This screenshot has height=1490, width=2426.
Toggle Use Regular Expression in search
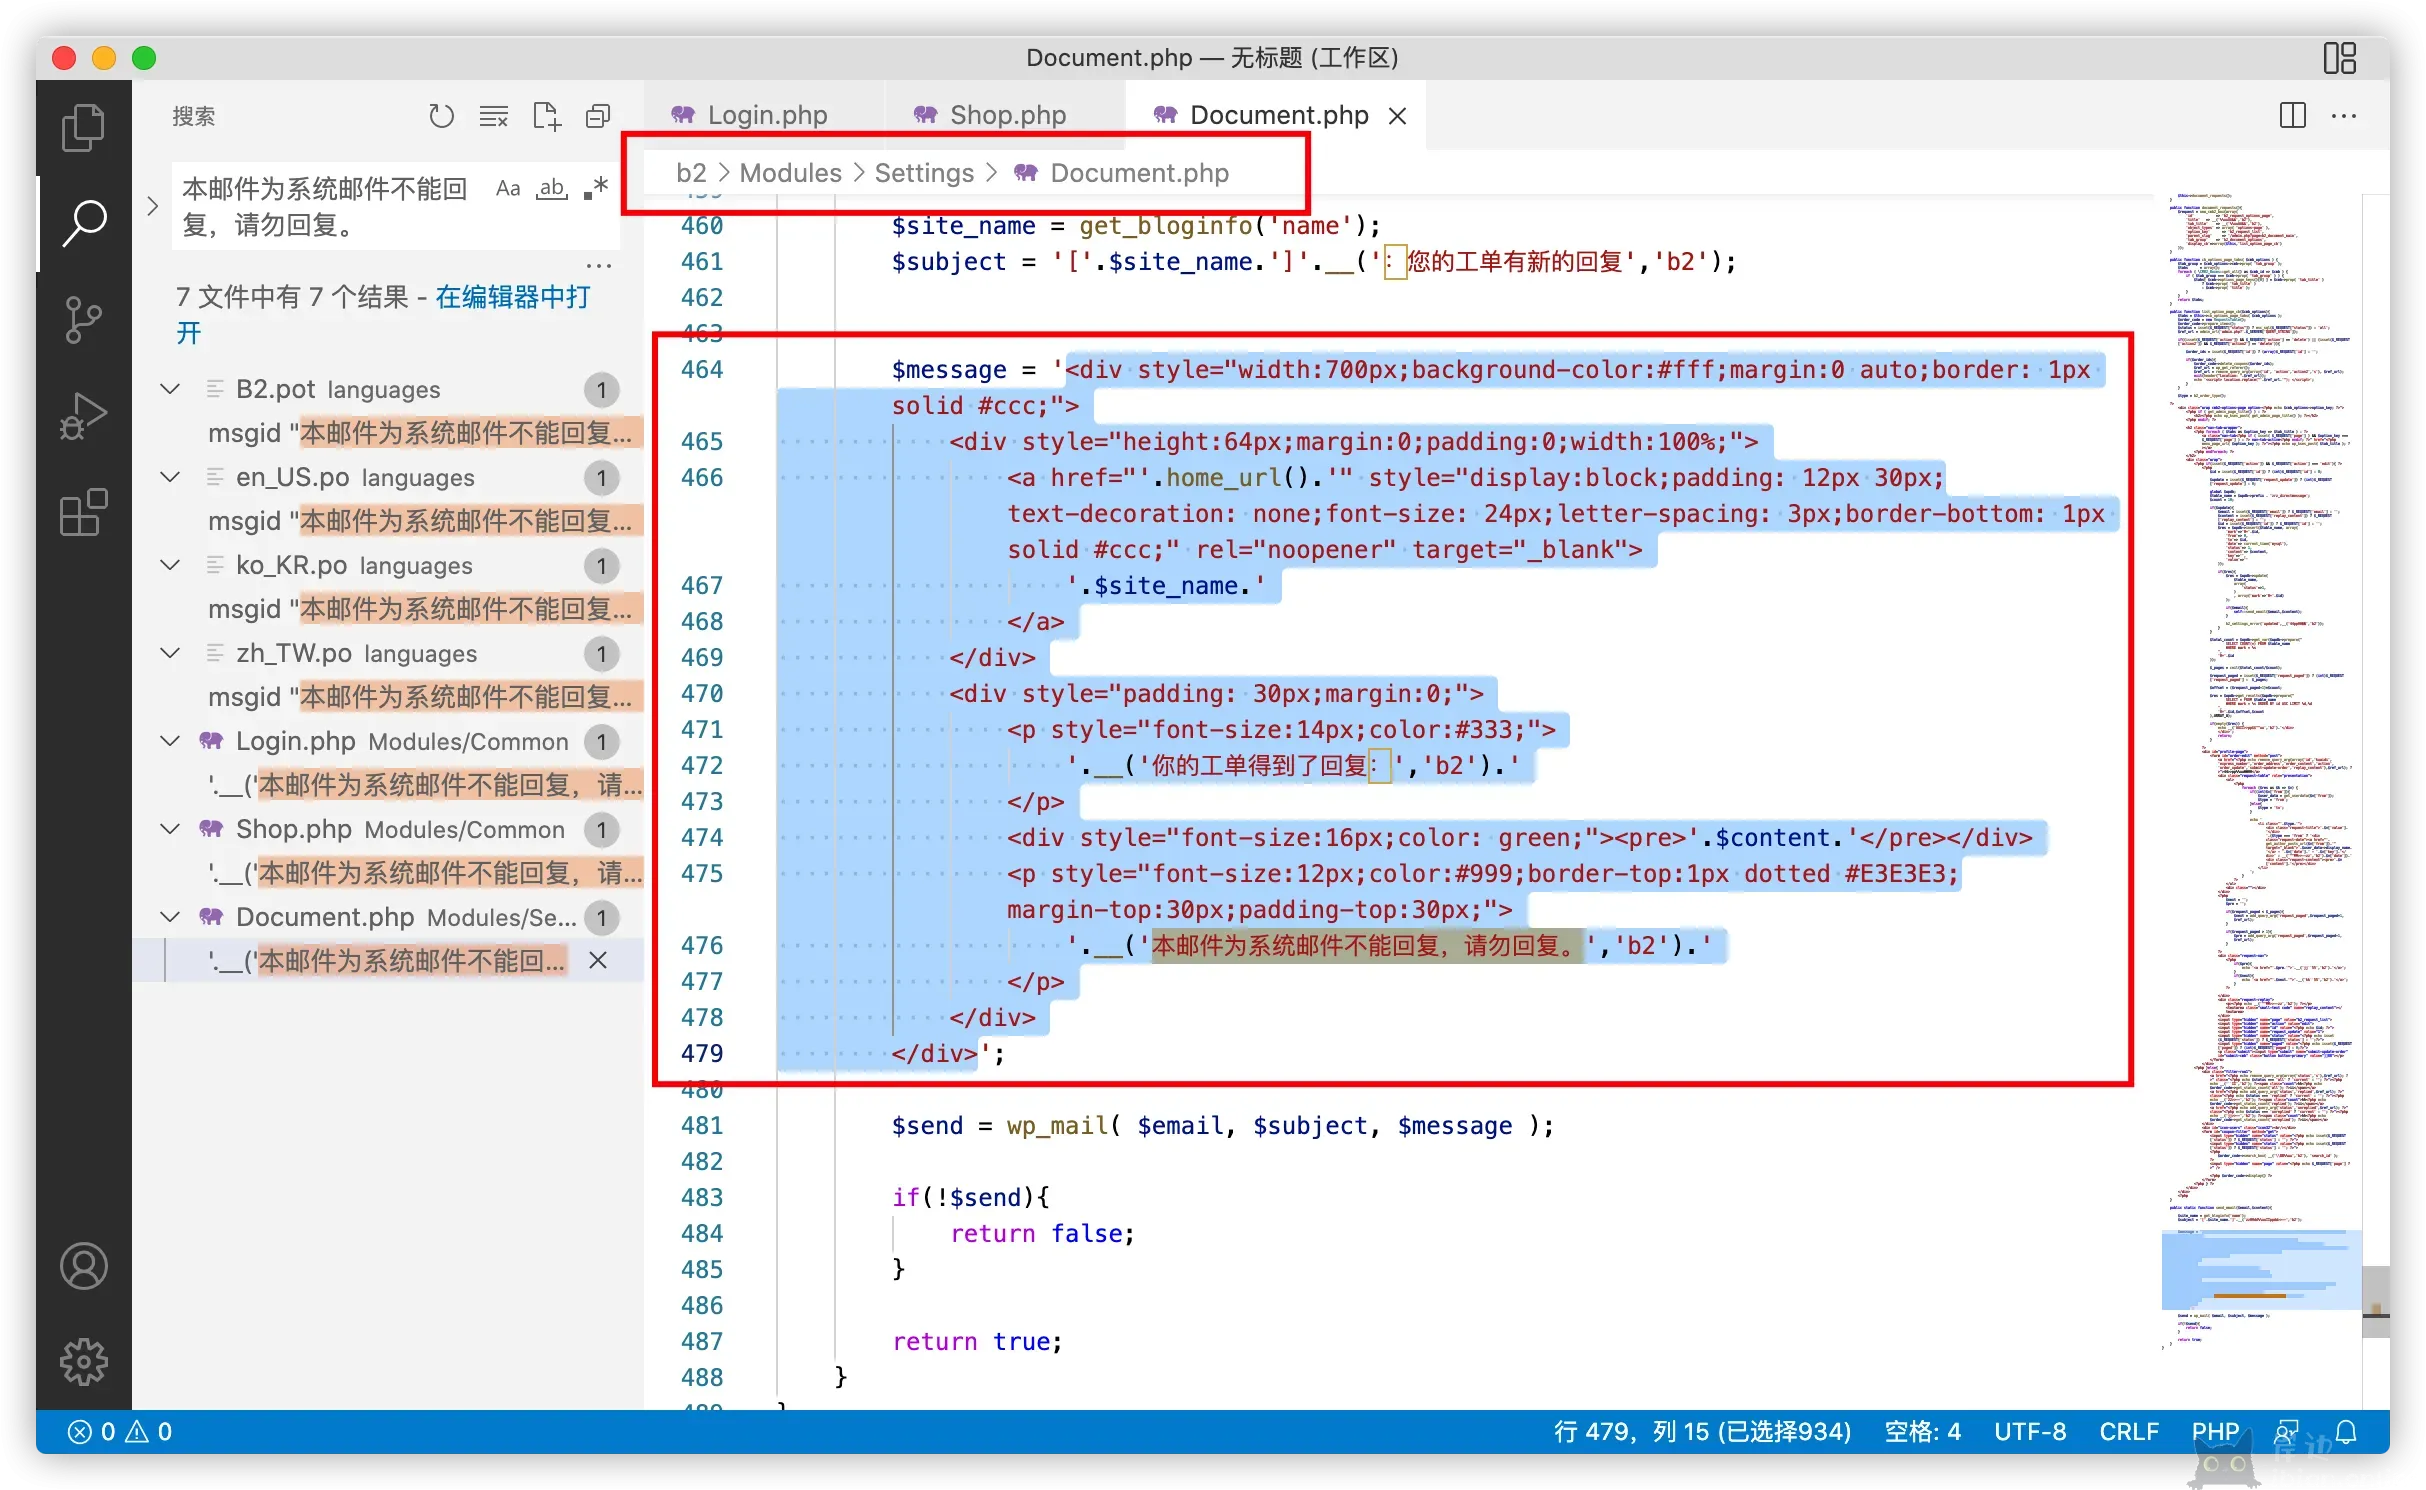[596, 188]
